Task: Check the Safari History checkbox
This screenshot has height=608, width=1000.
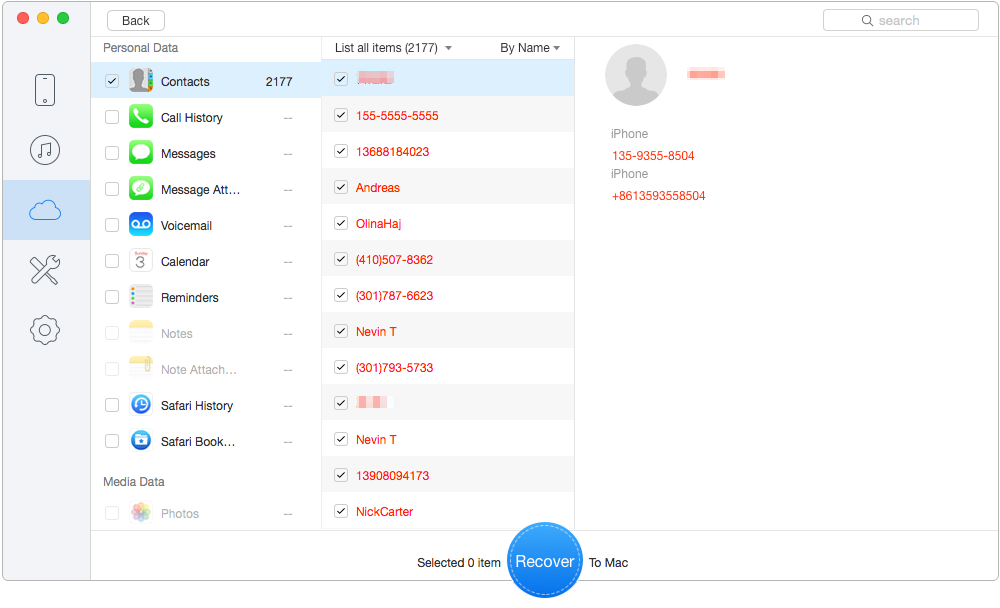Action: pyautogui.click(x=112, y=405)
